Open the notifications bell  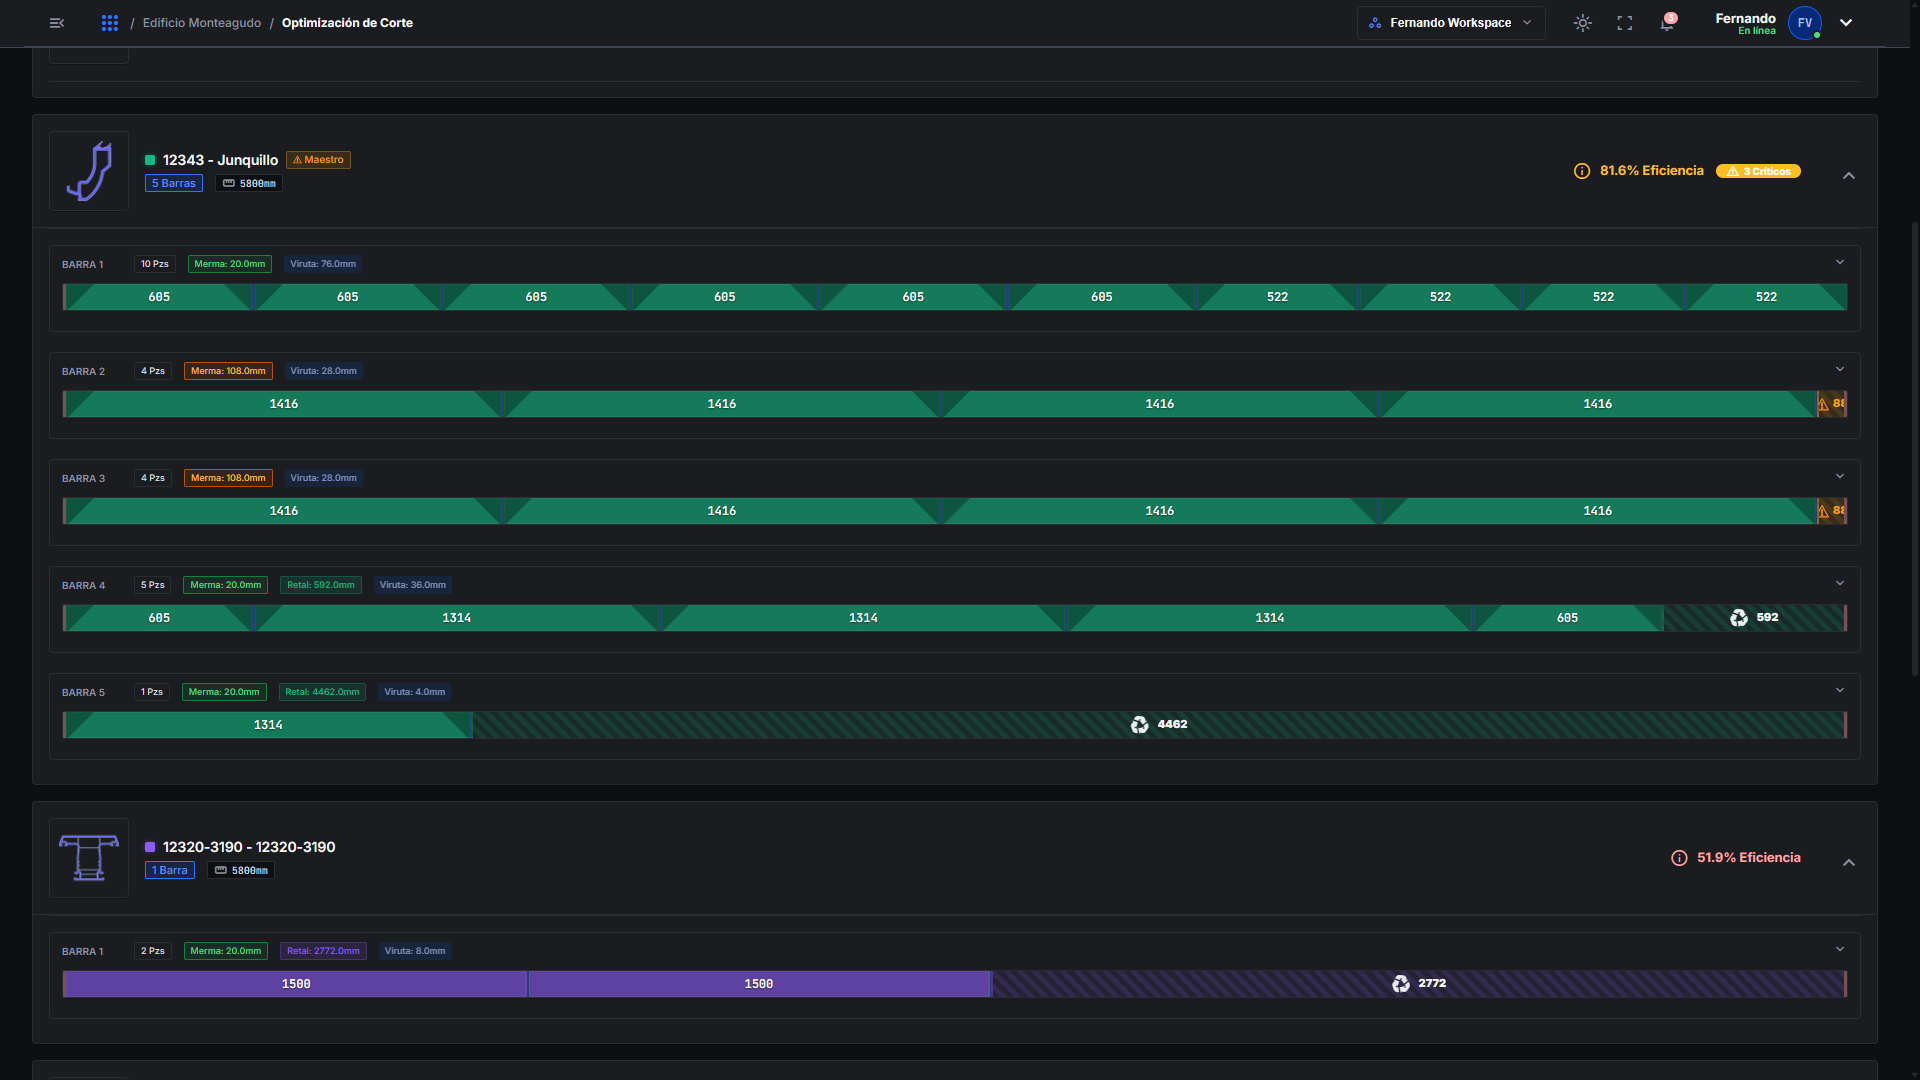[x=1667, y=23]
